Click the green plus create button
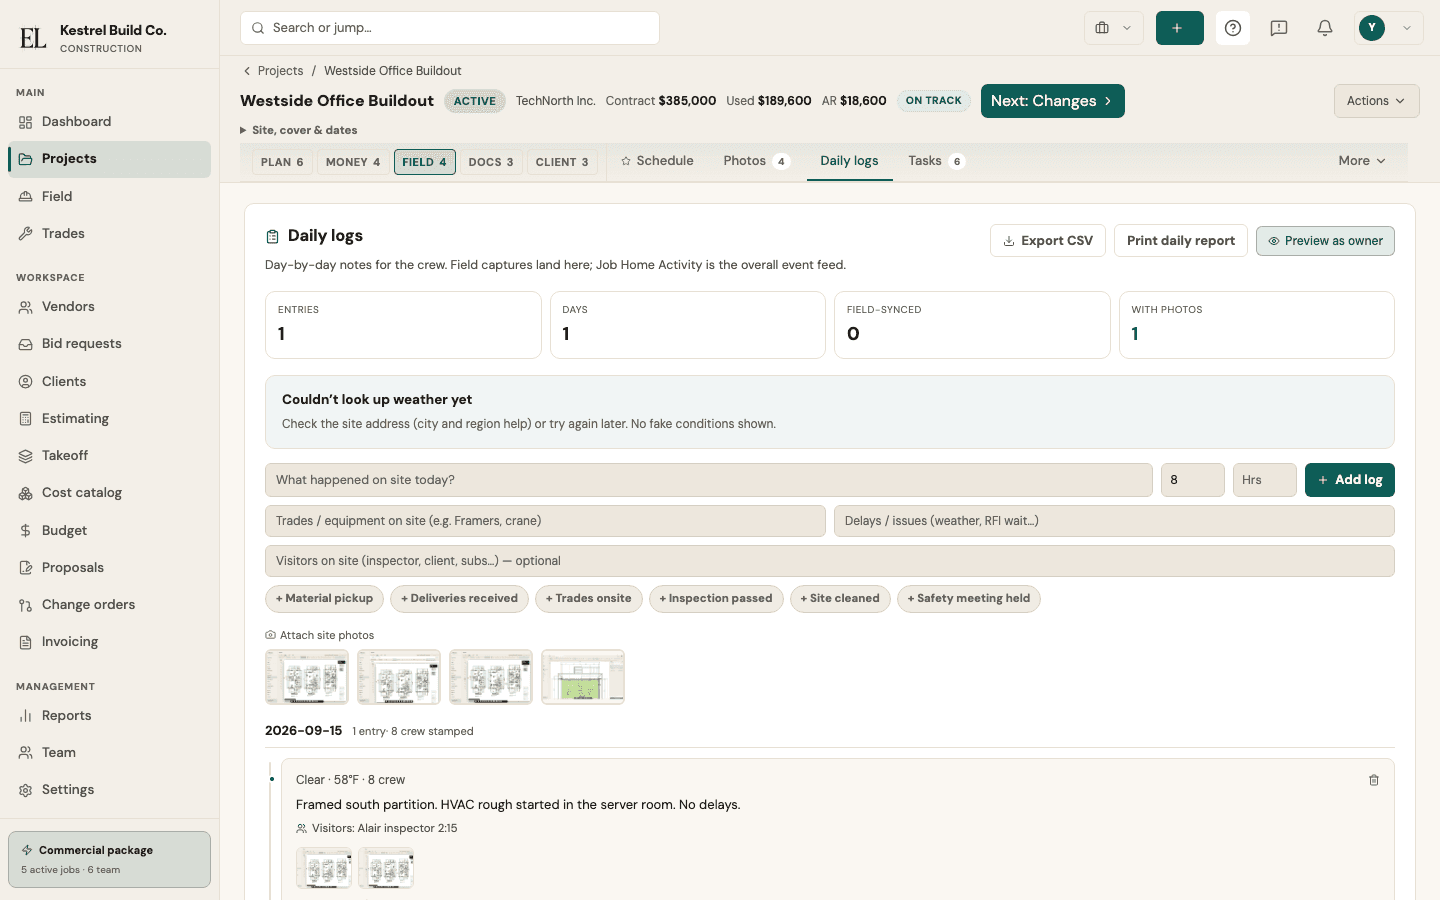Image resolution: width=1440 pixels, height=900 pixels. (1179, 28)
